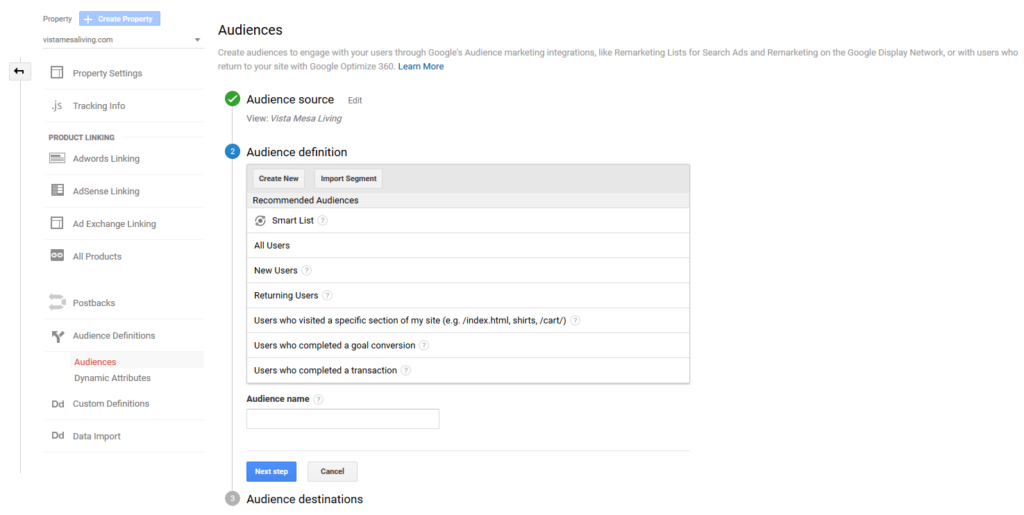Click the All Products link icon
This screenshot has width=1024, height=515.
pos(57,255)
